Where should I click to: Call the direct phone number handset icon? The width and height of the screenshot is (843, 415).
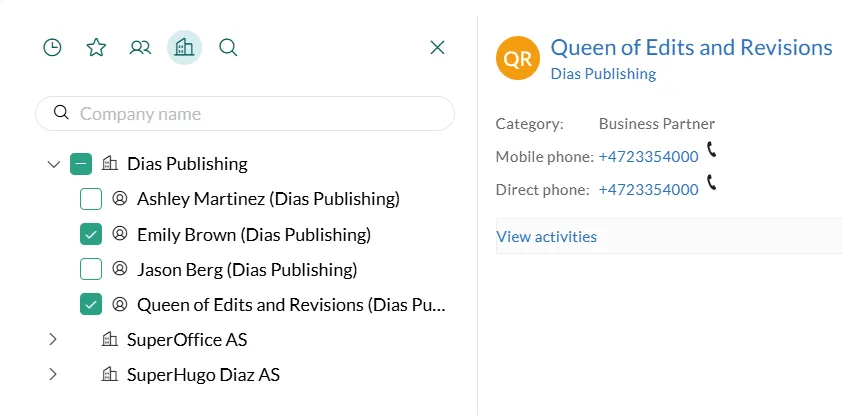[712, 183]
